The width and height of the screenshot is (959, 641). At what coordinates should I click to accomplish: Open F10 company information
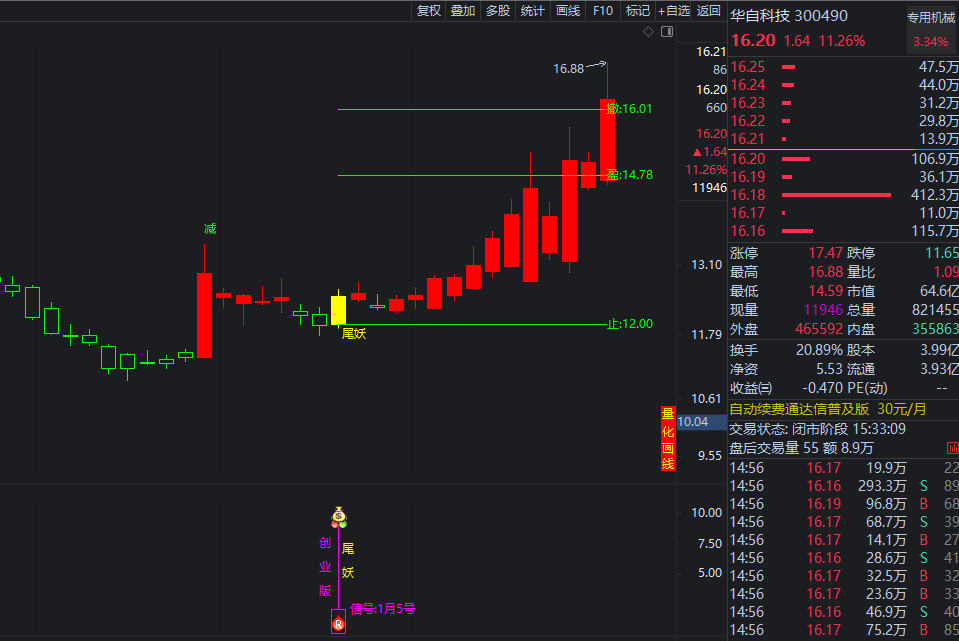(603, 11)
